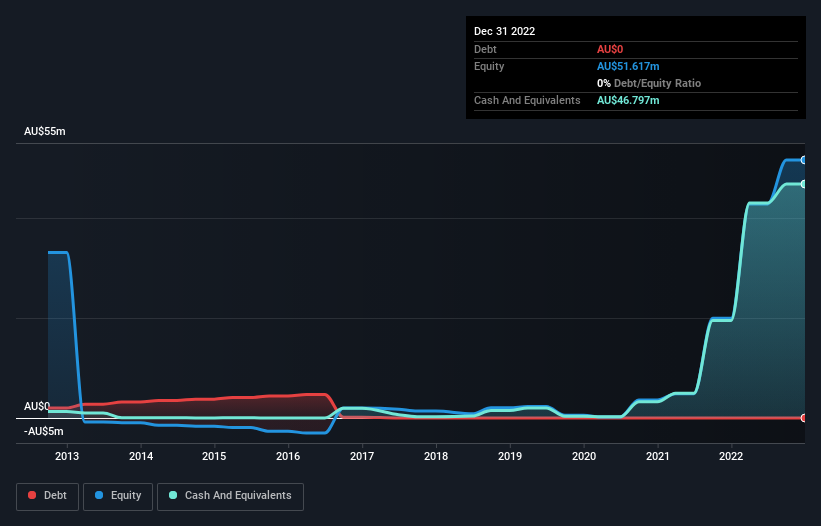Select the teal Cash legend dot
This screenshot has height=526, width=821.
pos(173,495)
